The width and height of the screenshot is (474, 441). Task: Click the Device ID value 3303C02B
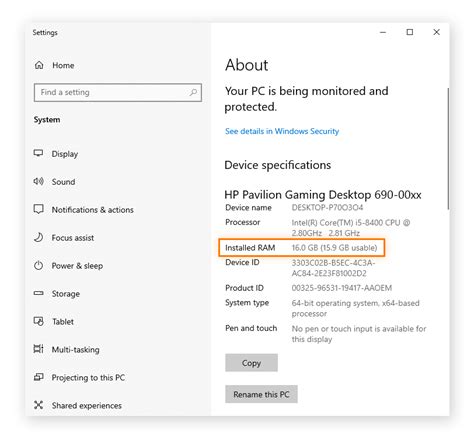pos(333,268)
